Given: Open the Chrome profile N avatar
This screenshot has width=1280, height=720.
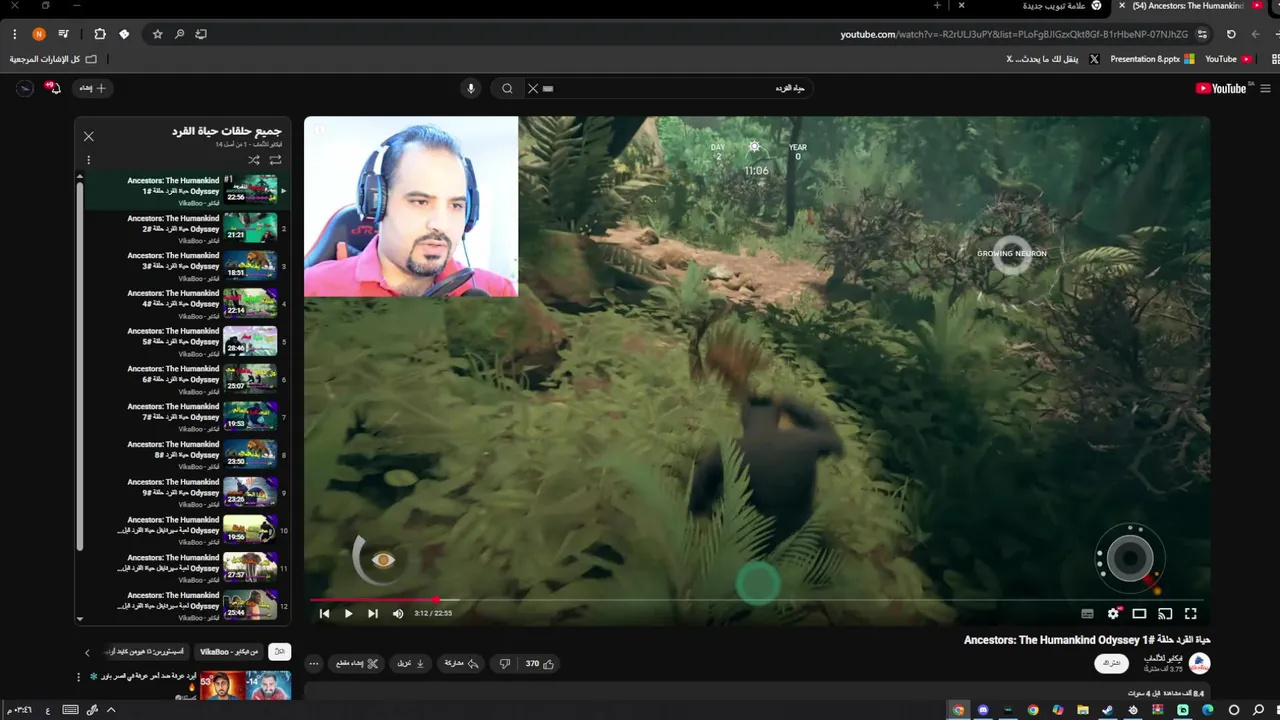Looking at the screenshot, I should point(39,34).
